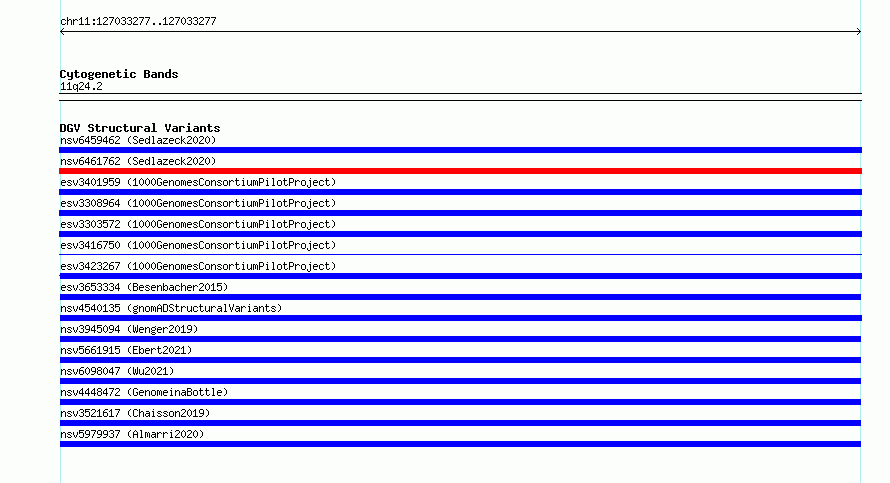Click the blue bar under nsv6098047

click(x=460, y=381)
